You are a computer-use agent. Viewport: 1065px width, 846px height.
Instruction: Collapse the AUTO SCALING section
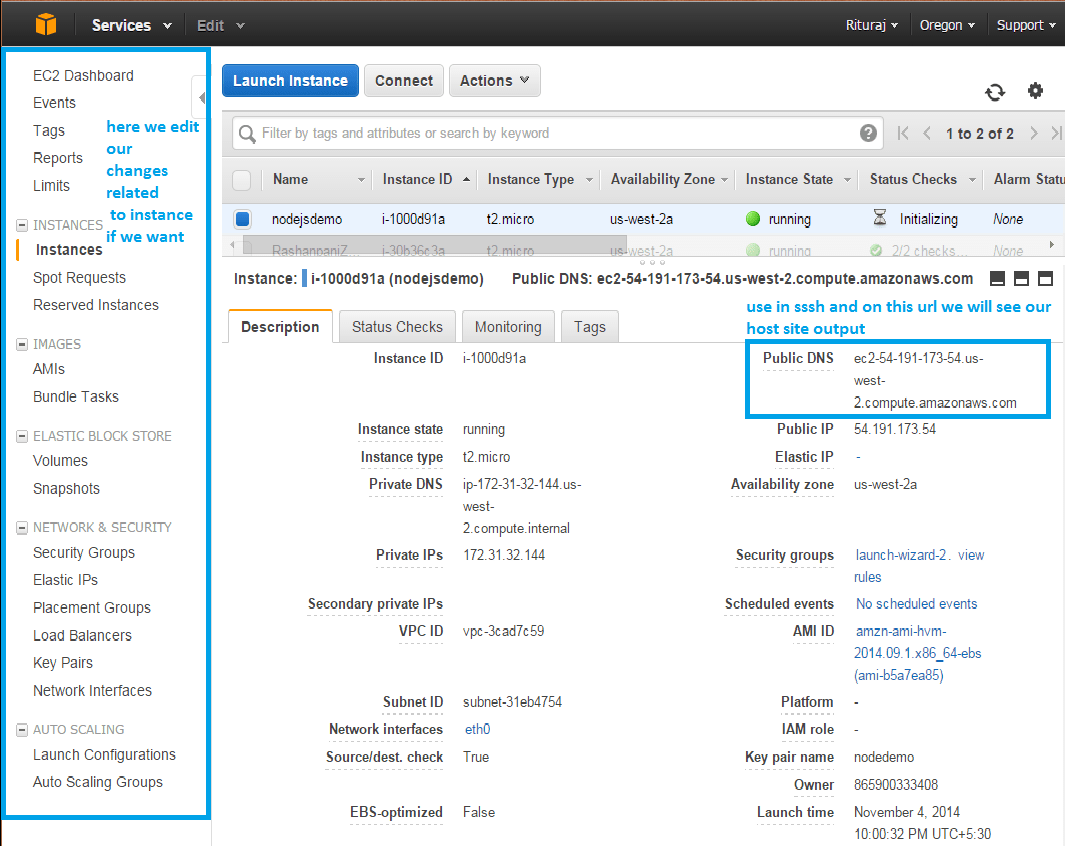(x=22, y=730)
